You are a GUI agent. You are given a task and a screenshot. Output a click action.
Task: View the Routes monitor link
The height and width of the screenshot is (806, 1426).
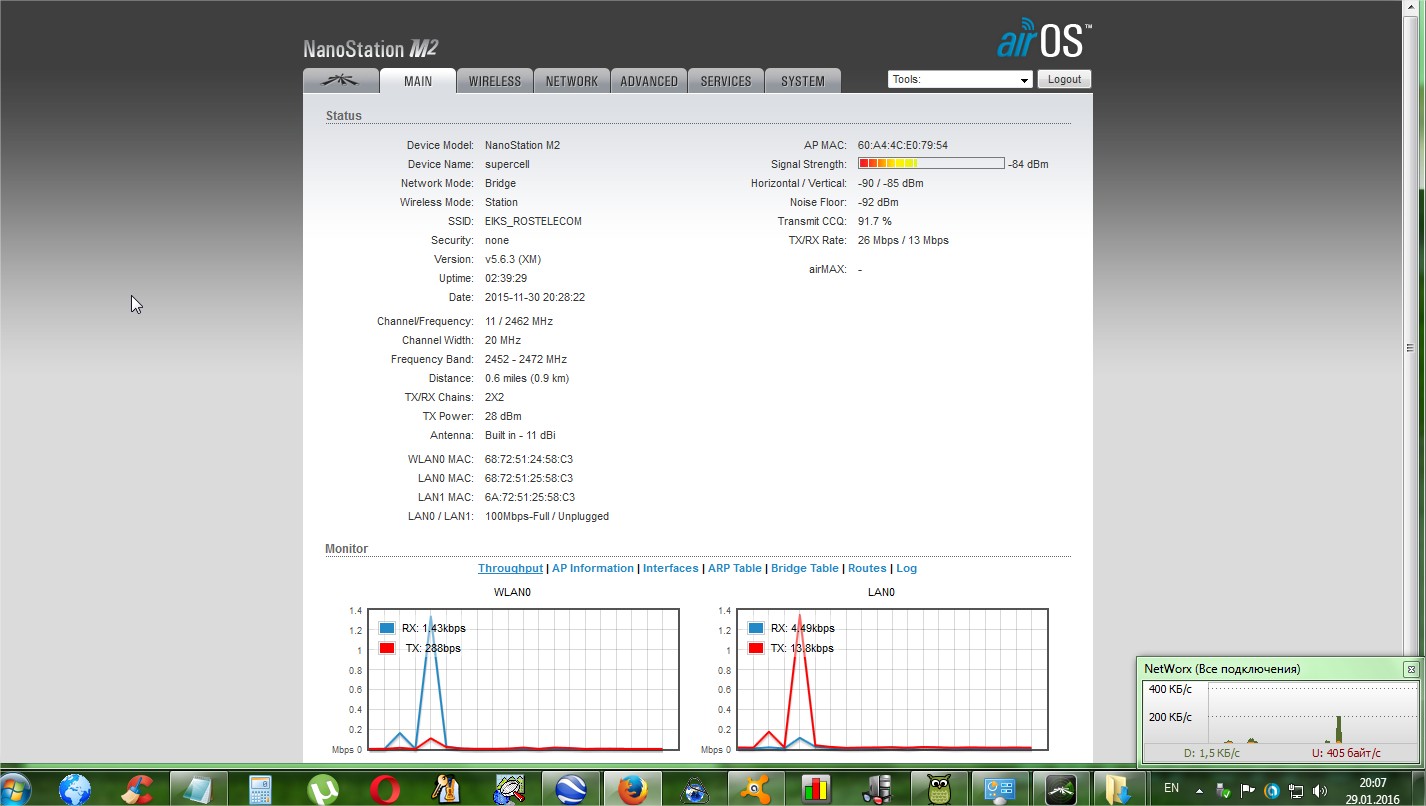coord(867,568)
